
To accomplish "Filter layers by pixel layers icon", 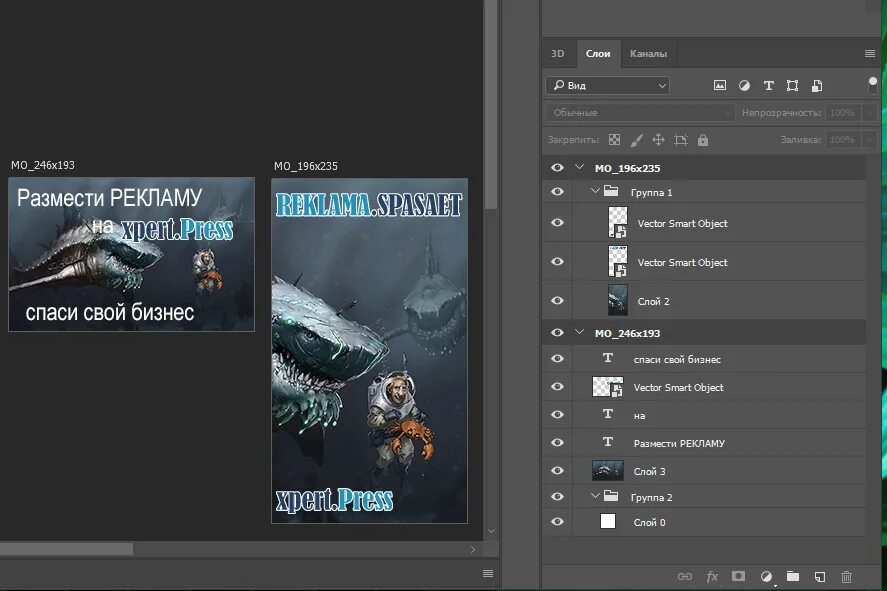I will coord(720,85).
